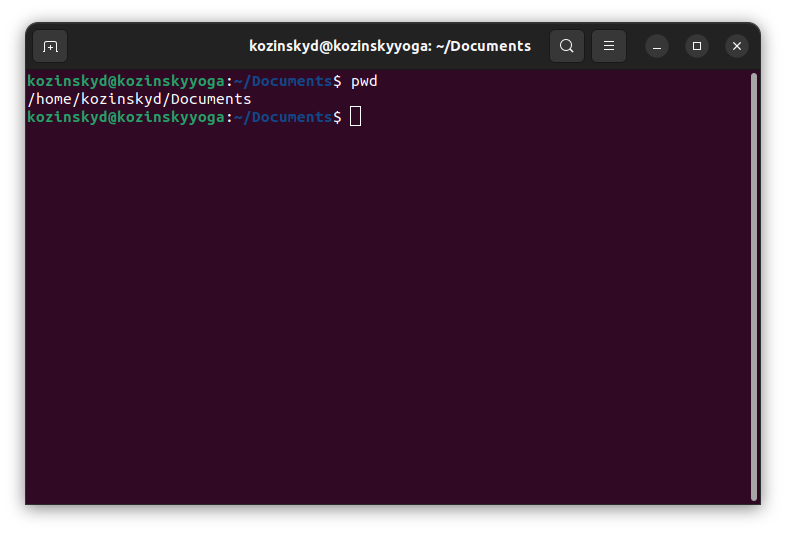
Task: Open the hamburger menu
Action: tap(609, 46)
